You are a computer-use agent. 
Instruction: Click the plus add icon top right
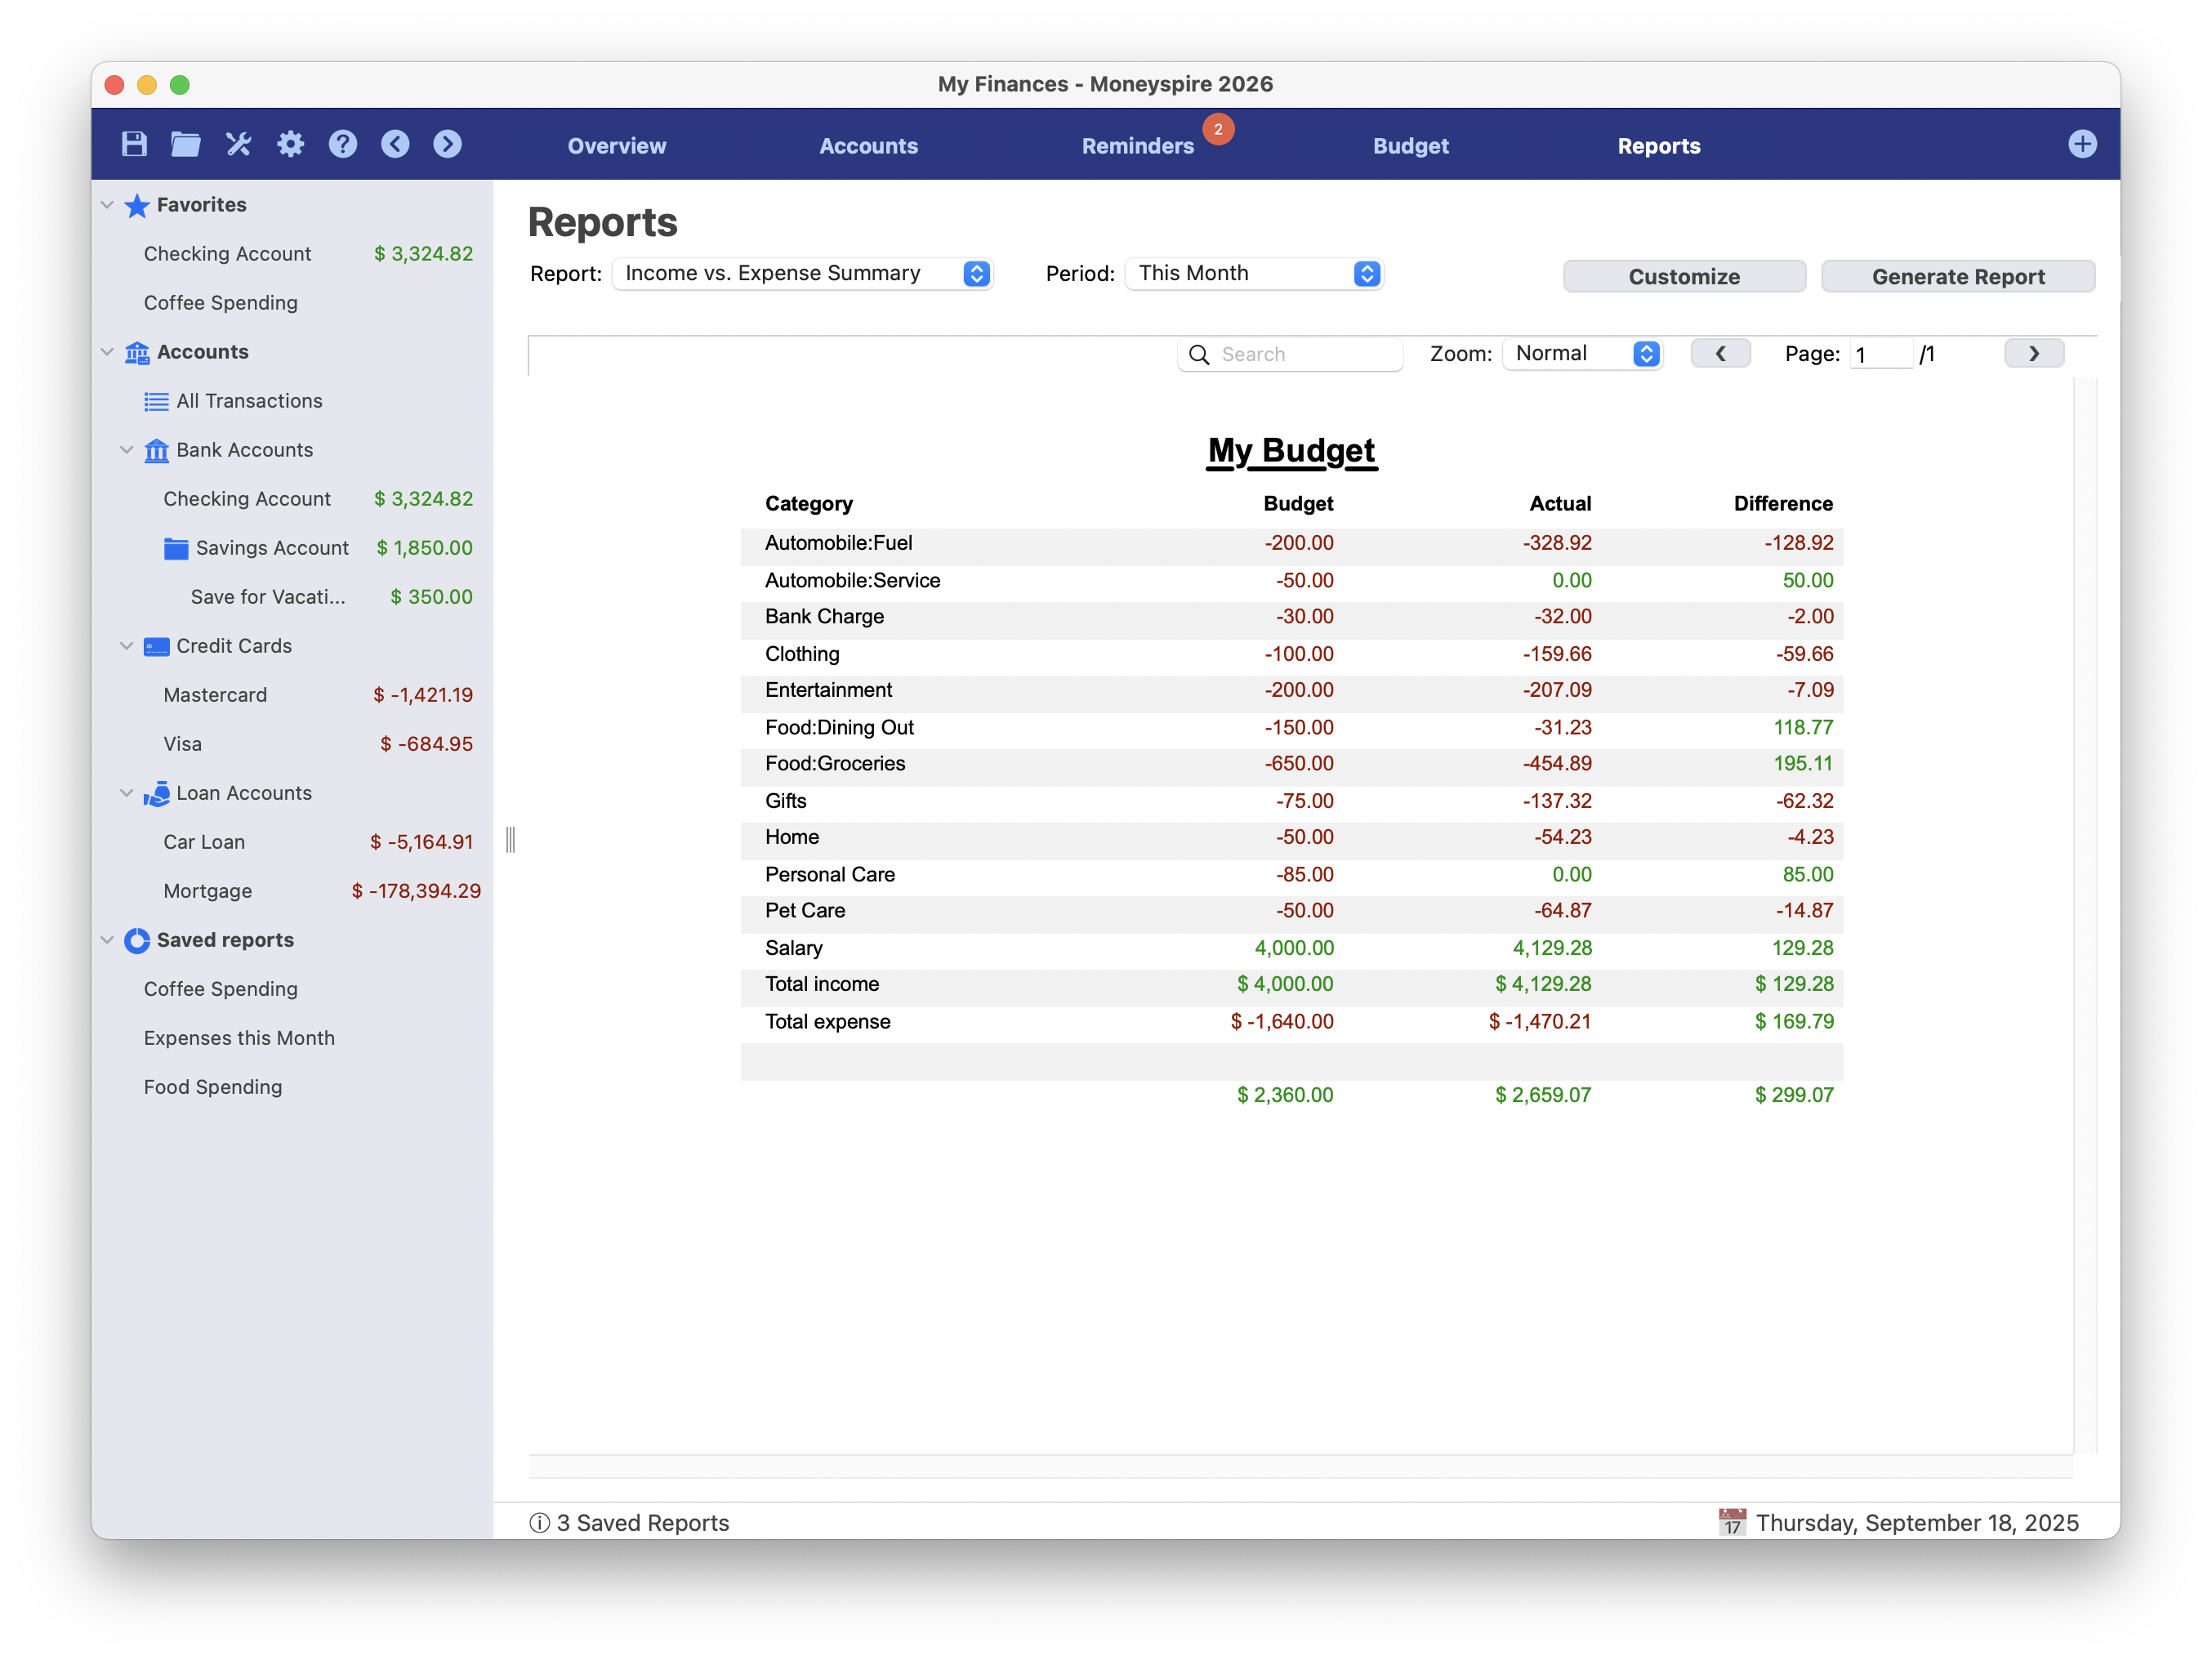(x=2082, y=144)
